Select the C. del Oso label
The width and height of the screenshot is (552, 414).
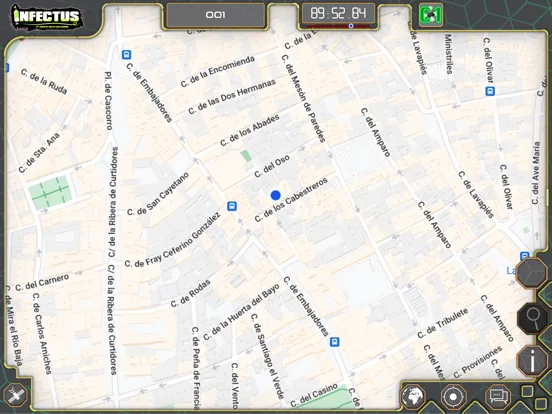[272, 166]
